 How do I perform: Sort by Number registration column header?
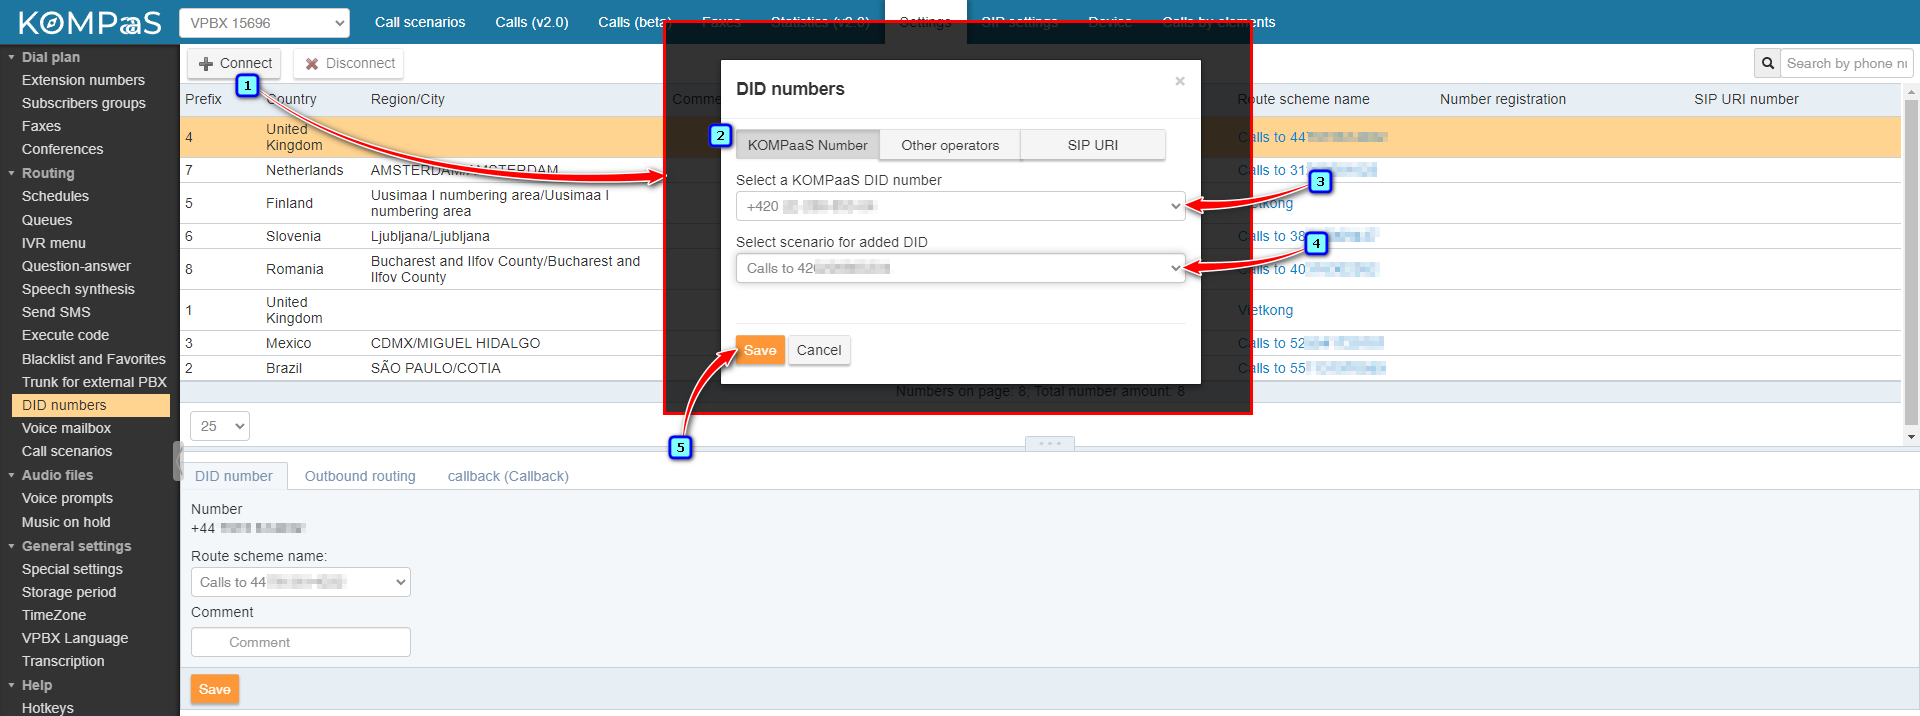pos(1502,99)
